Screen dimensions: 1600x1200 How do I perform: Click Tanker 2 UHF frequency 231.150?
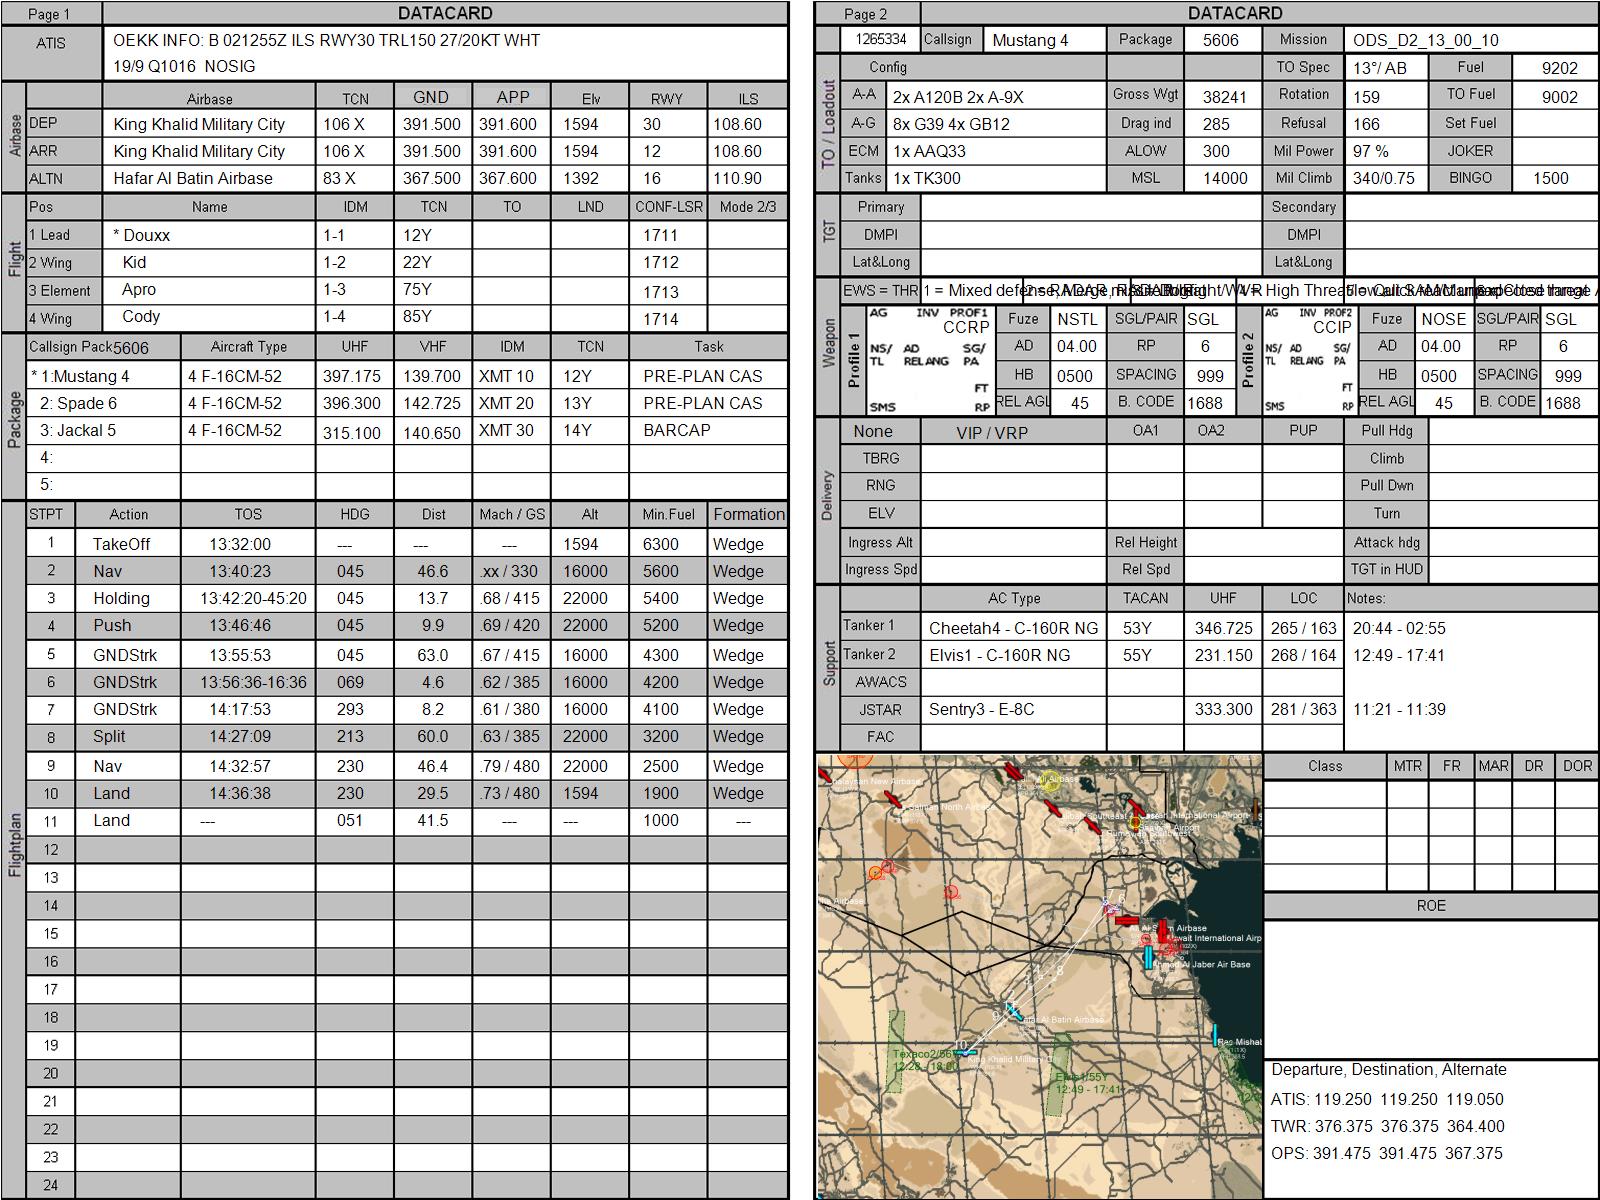click(1223, 655)
